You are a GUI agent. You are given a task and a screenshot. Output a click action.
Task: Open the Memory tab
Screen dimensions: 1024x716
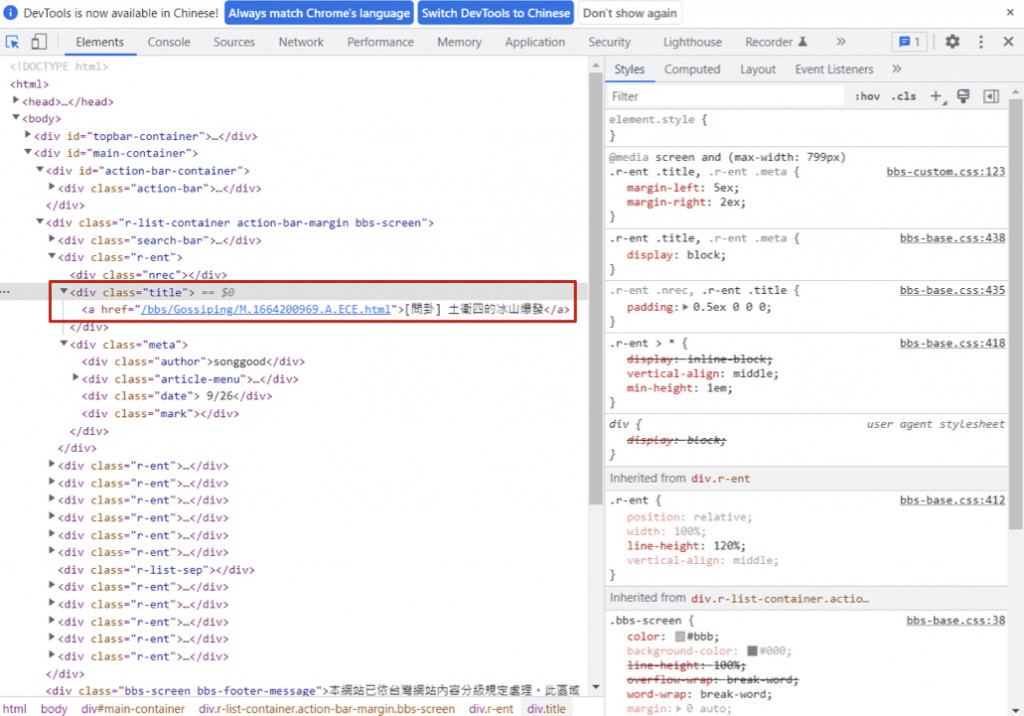(459, 42)
